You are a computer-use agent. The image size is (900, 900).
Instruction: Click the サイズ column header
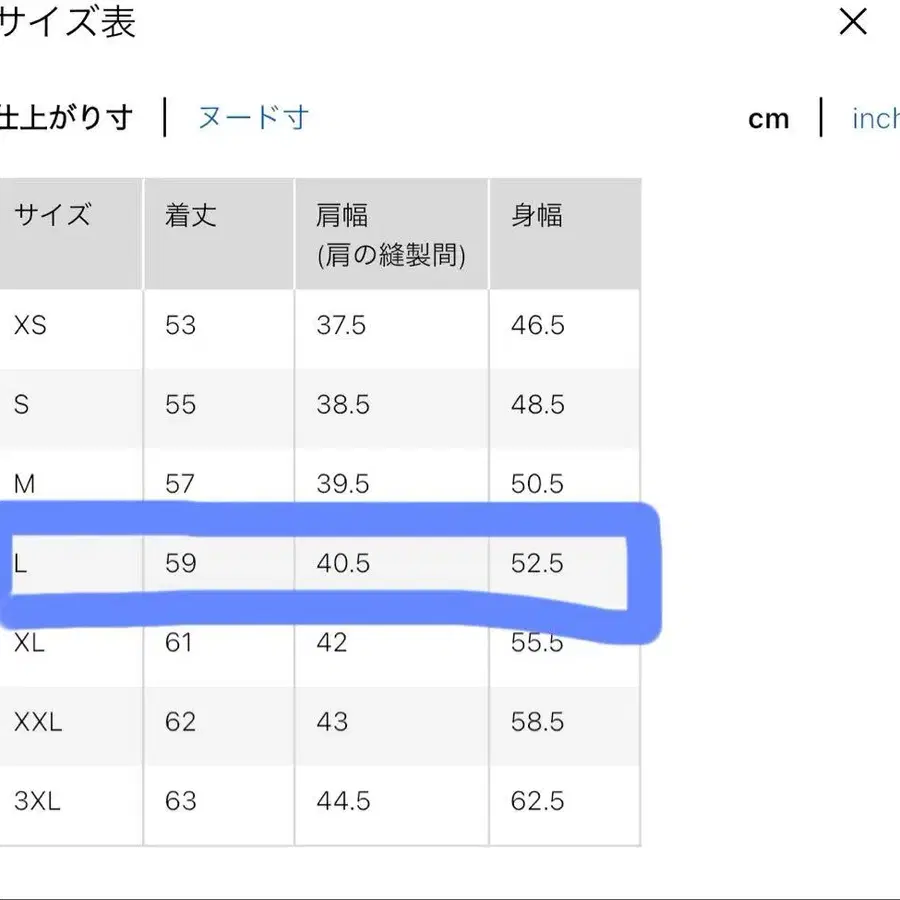pyautogui.click(x=50, y=214)
